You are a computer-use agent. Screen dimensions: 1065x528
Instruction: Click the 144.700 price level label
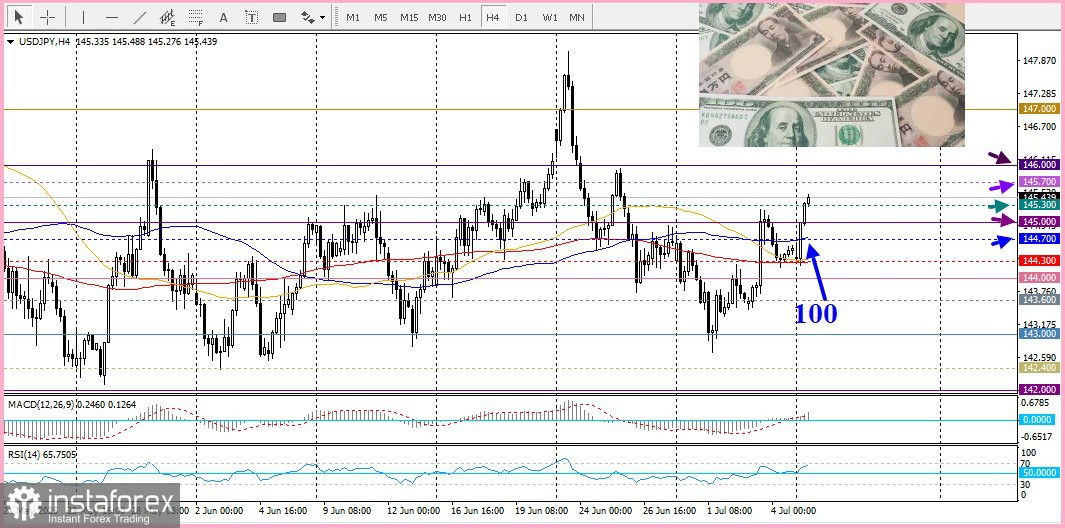click(x=1039, y=239)
